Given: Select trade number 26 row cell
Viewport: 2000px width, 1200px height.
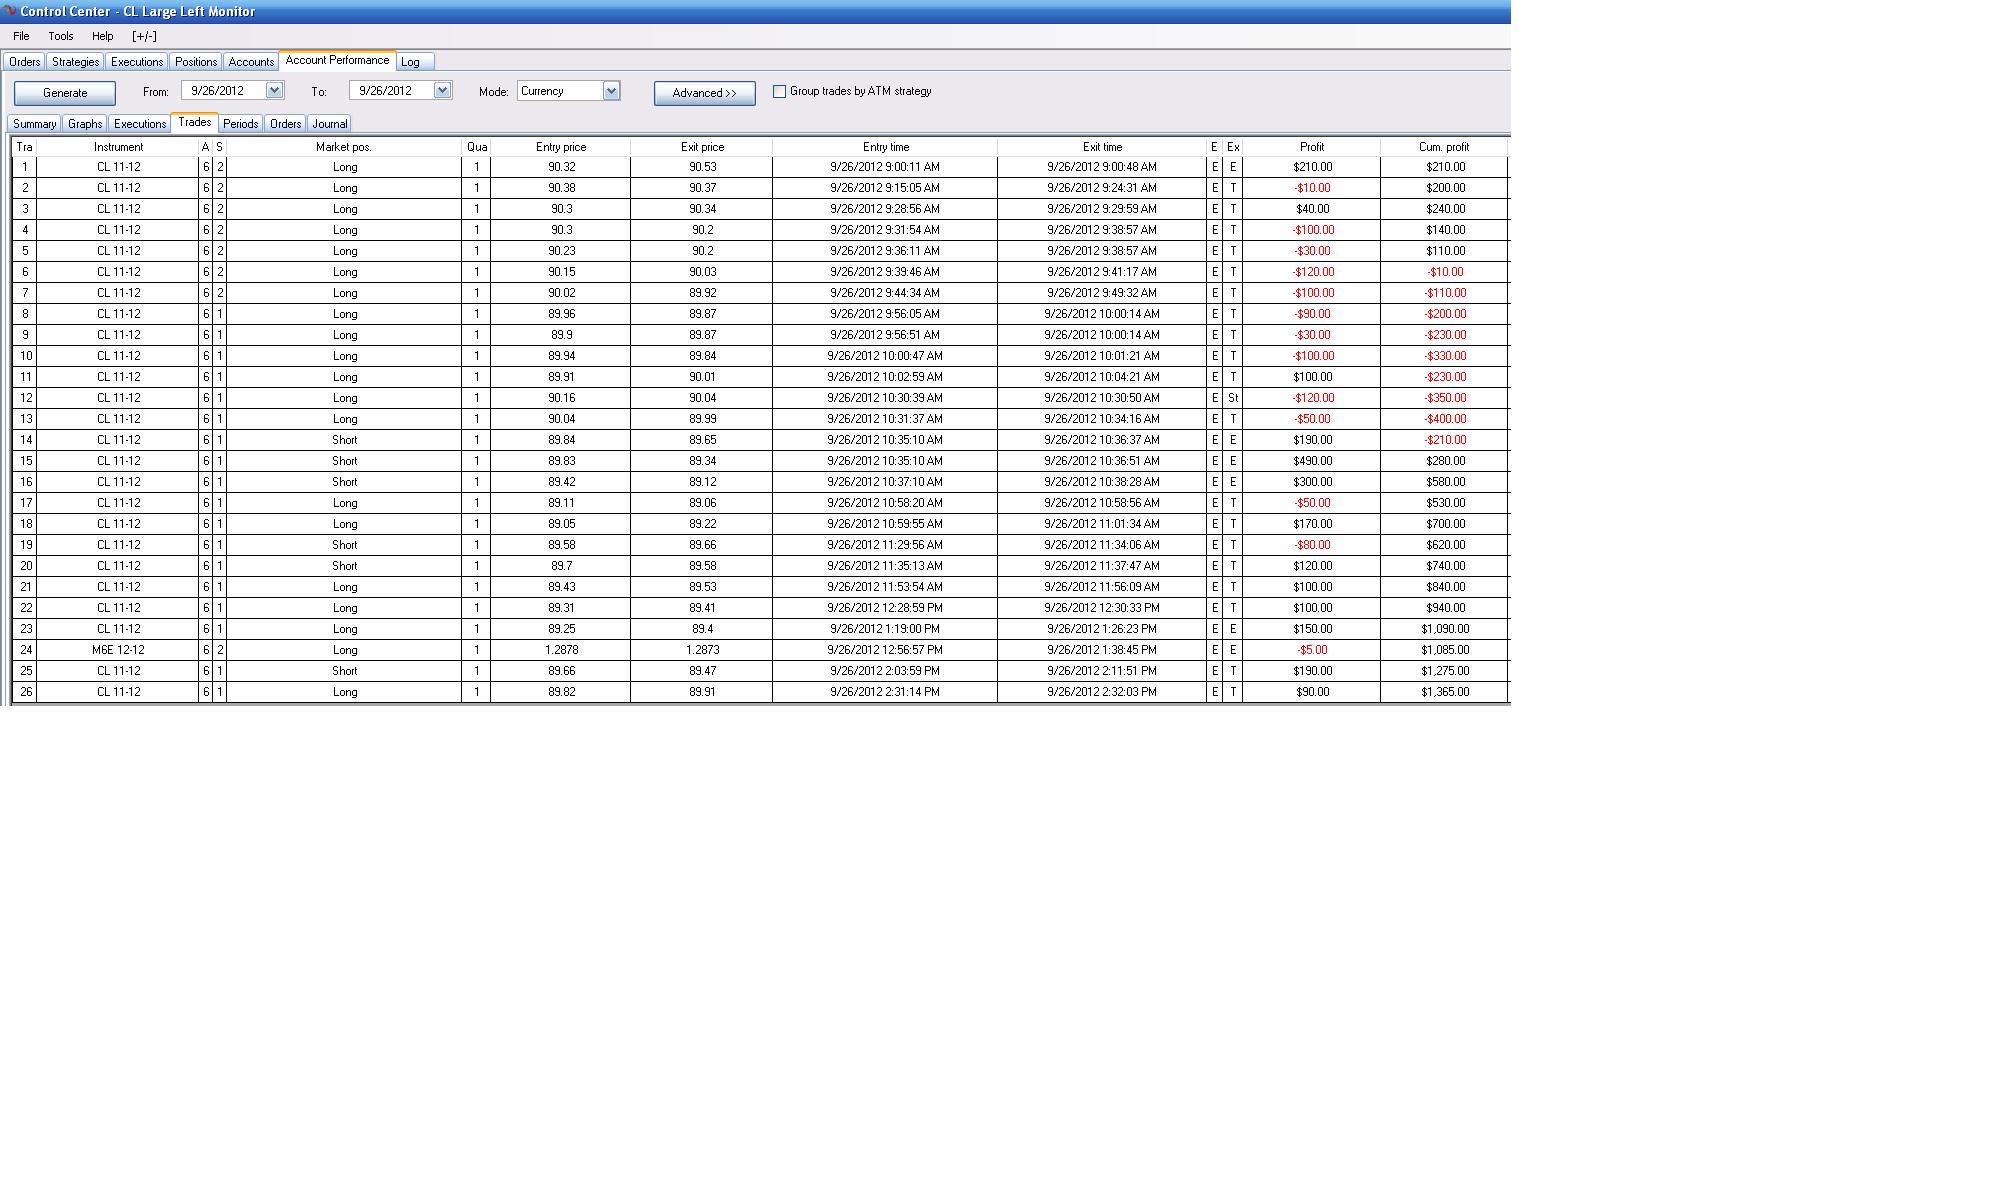Looking at the screenshot, I should tap(26, 692).
